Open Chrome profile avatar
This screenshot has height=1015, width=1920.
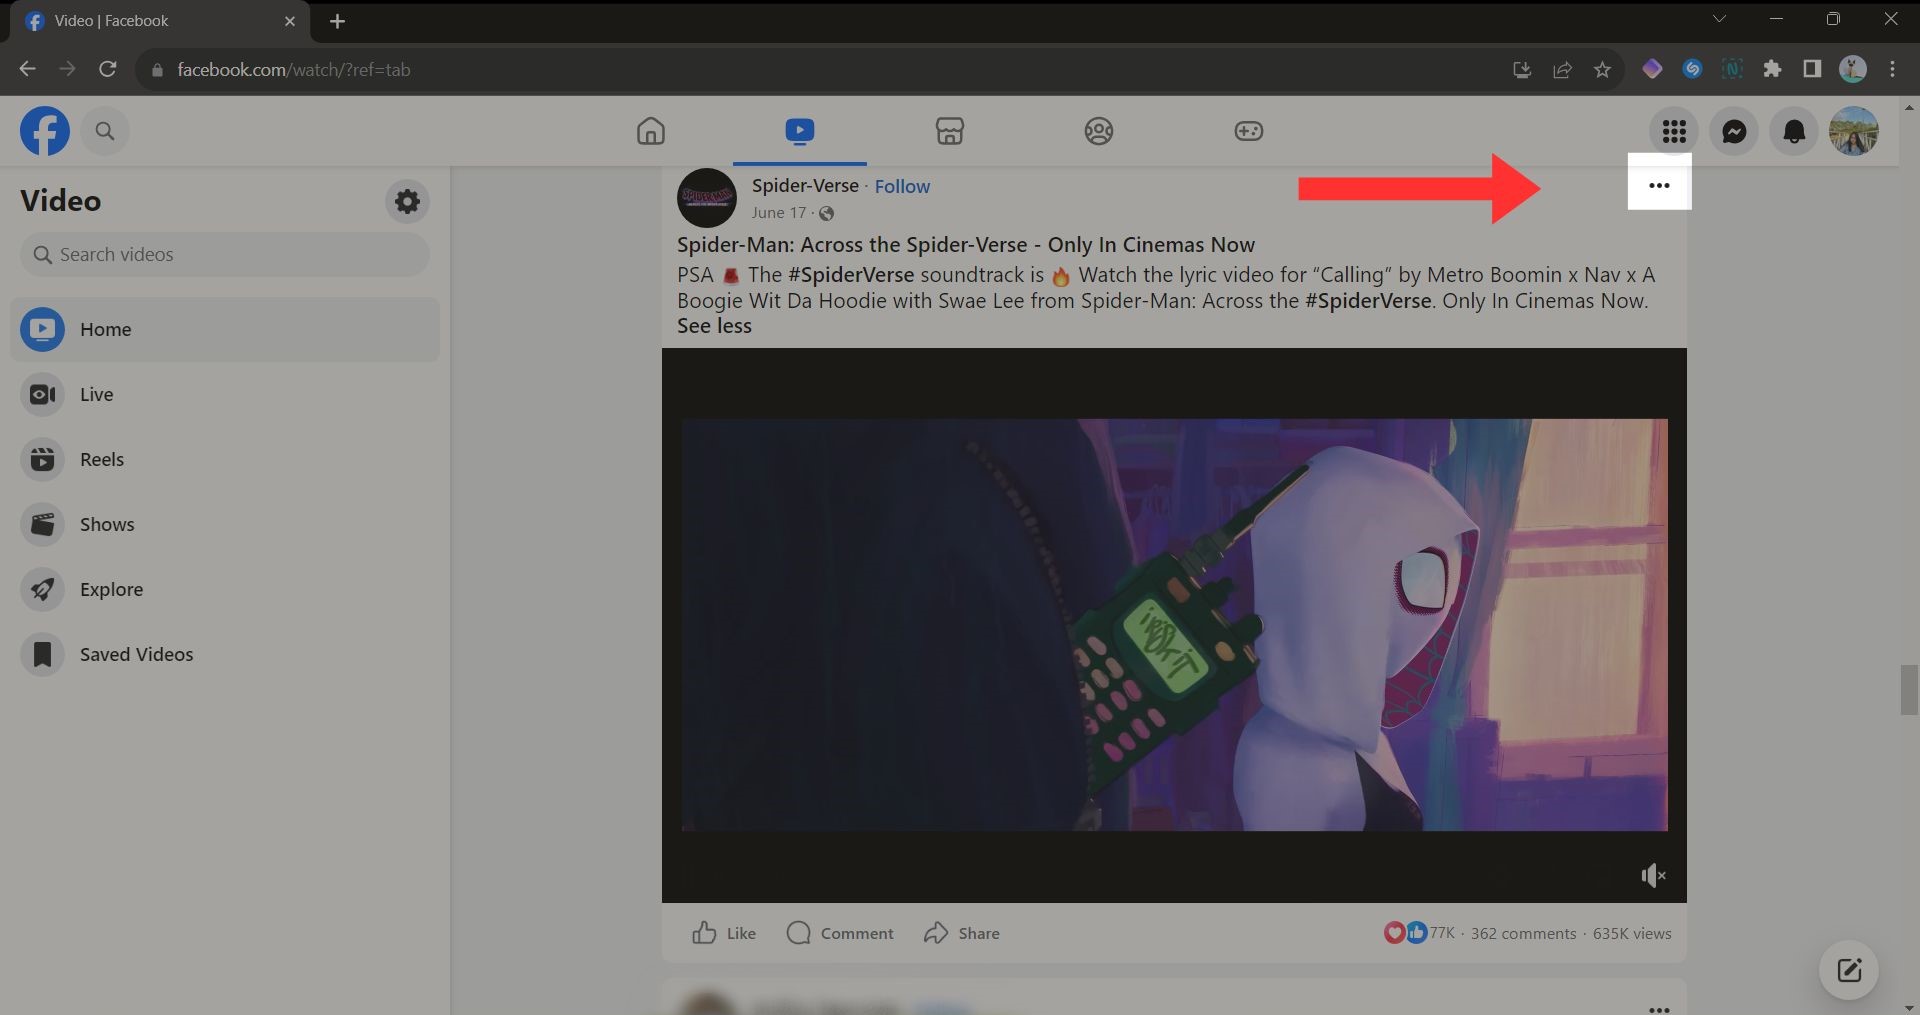pyautogui.click(x=1853, y=69)
